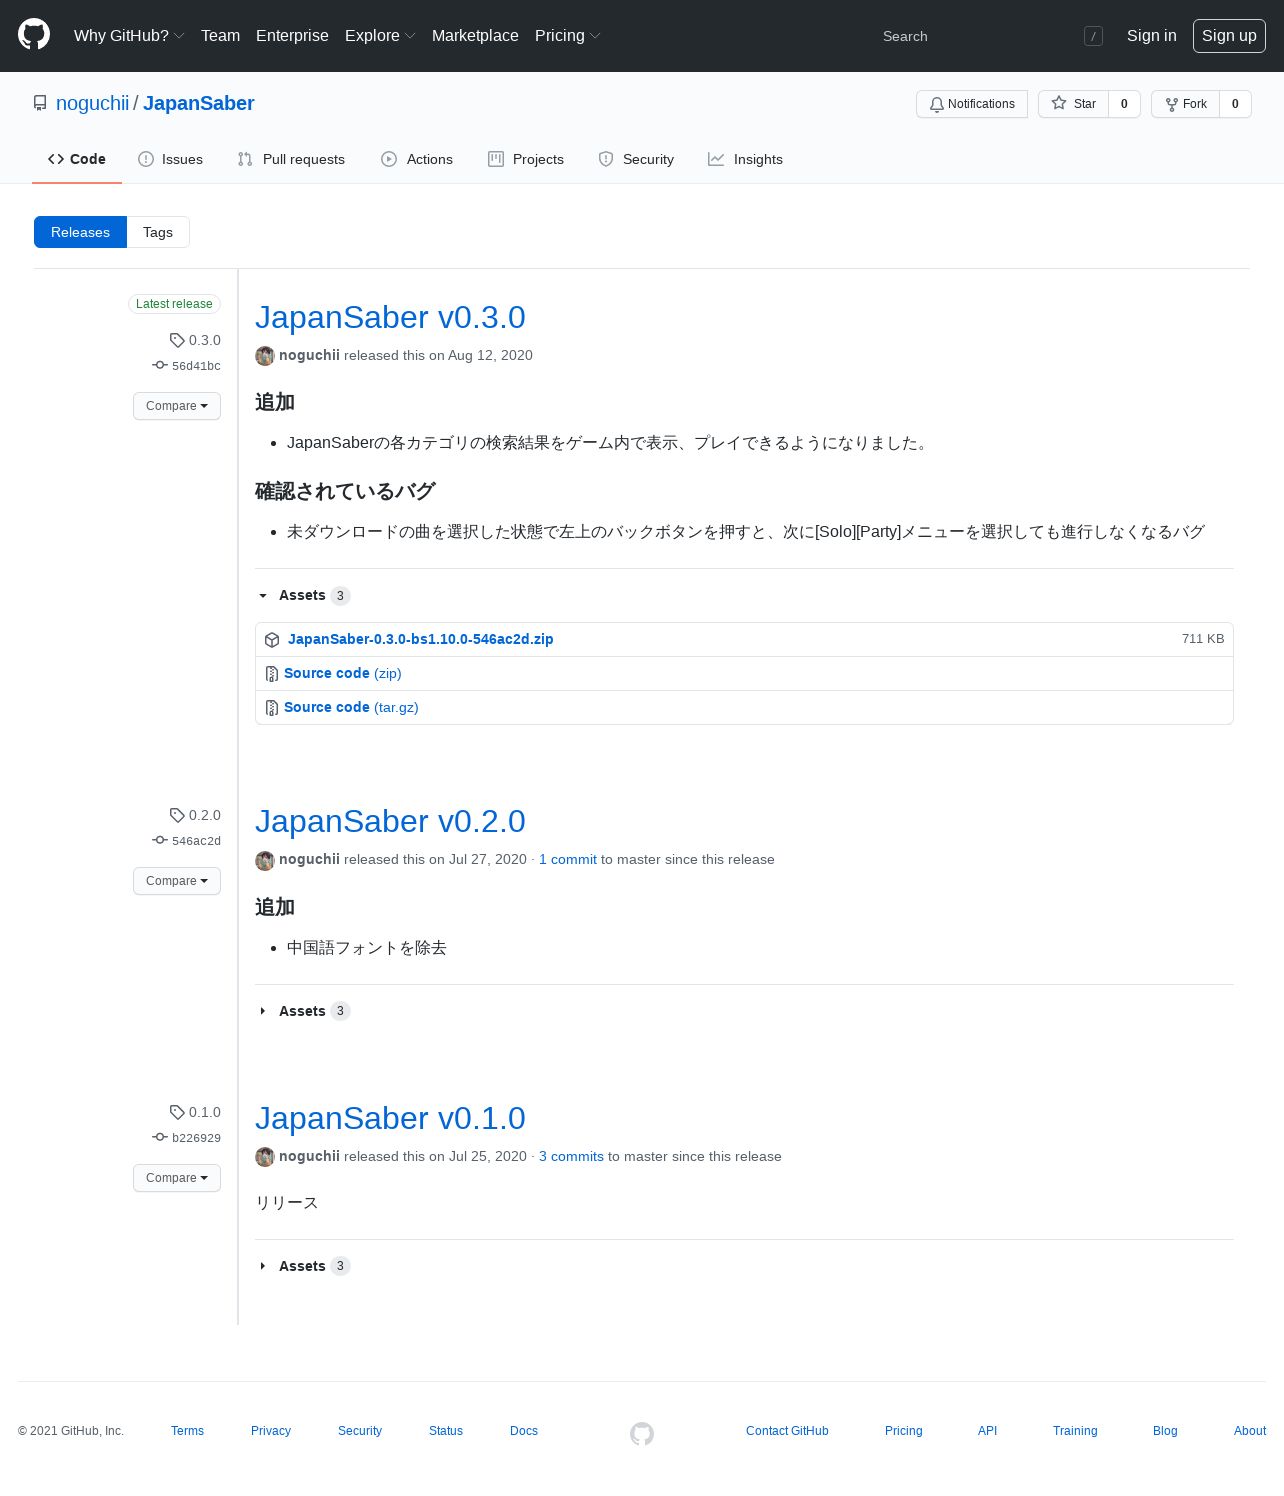Open the JapanSaber v0.2.0 release title
This screenshot has width=1284, height=1496.
(390, 821)
